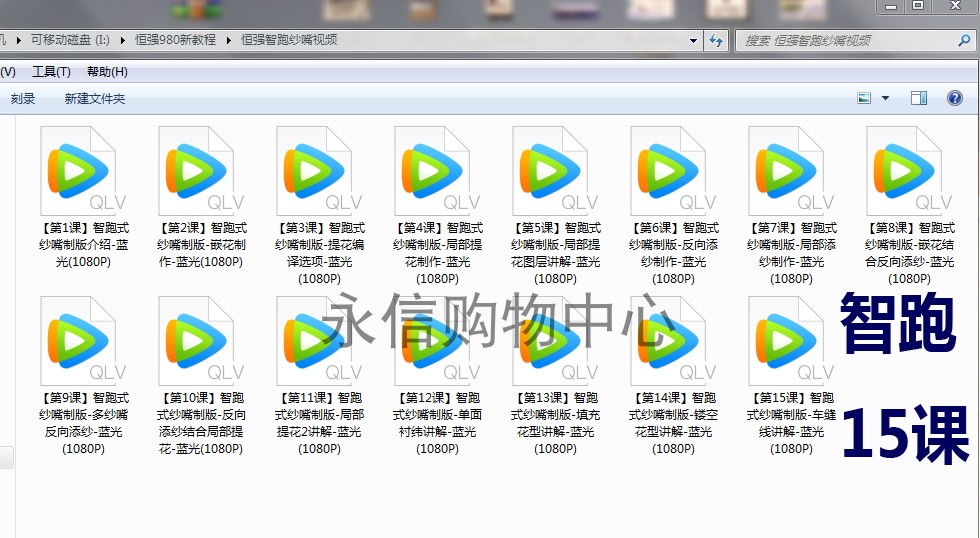Viewport: 980px width, 538px height.
Task: Go to 恒强980新教程 breadcrumb folder
Action: (x=176, y=40)
